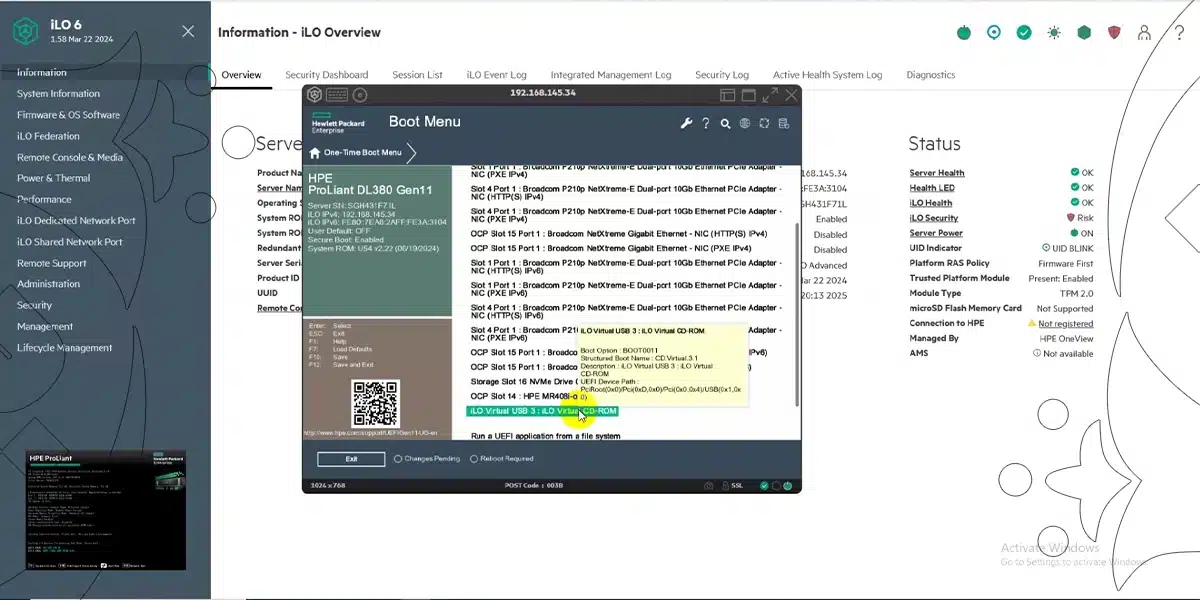
Task: Open the user account icon in top bar
Action: (x=1144, y=32)
